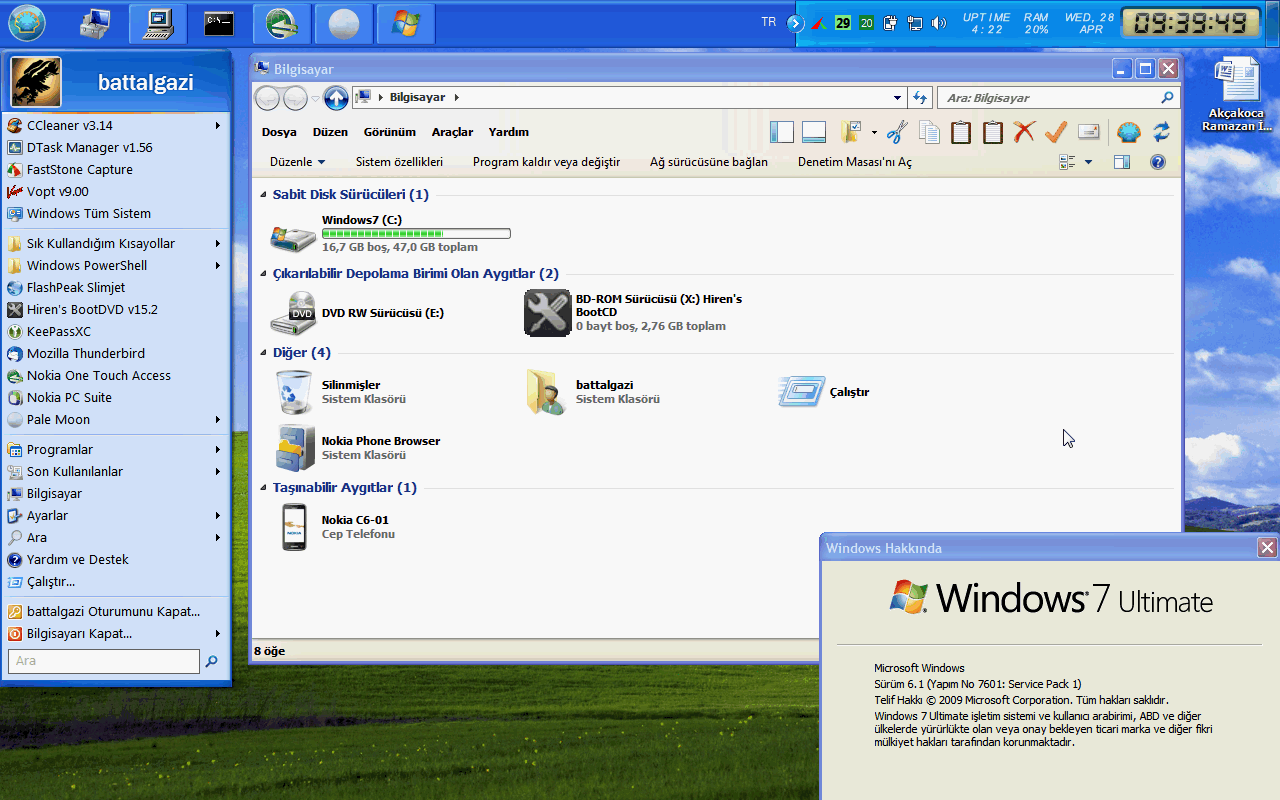Click the blue help question mark icon
This screenshot has width=1280, height=800.
coord(1158,162)
